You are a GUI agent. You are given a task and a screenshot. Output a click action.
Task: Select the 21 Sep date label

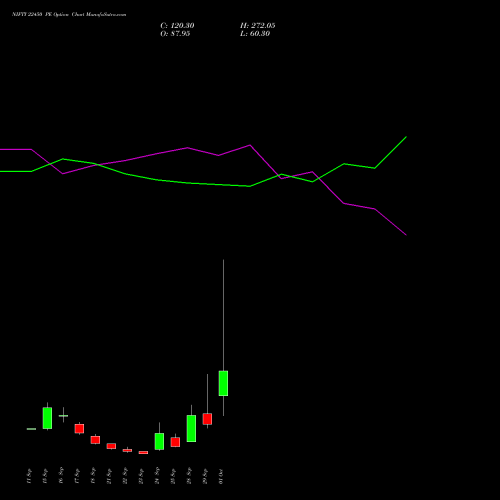point(109,477)
